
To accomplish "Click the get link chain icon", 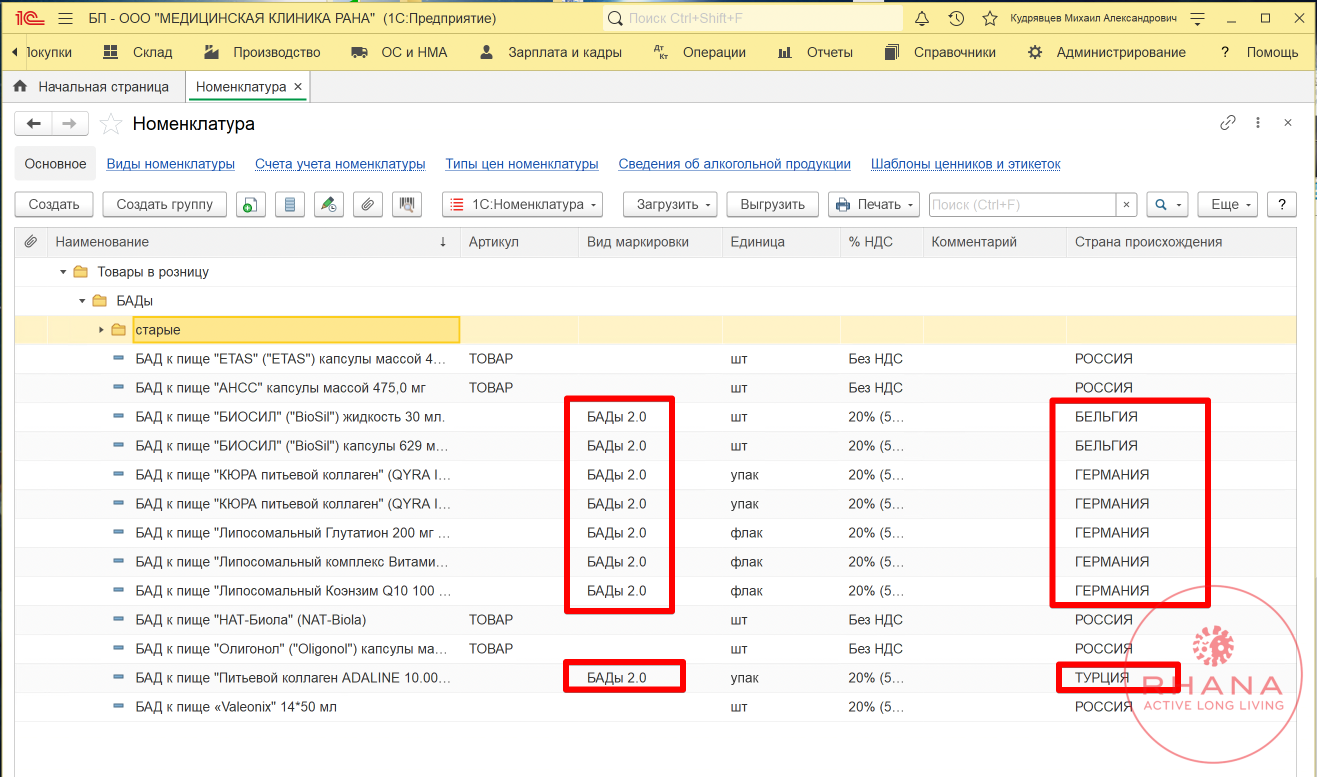I will pyautogui.click(x=1228, y=123).
